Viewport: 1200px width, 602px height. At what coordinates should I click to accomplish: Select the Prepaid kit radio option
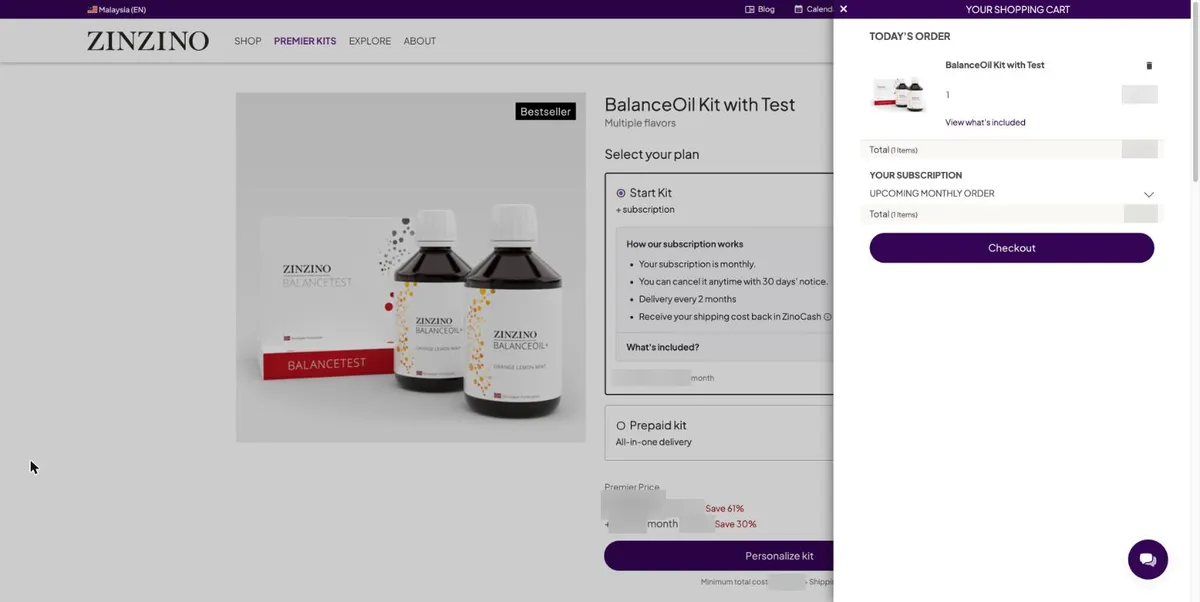click(x=621, y=425)
